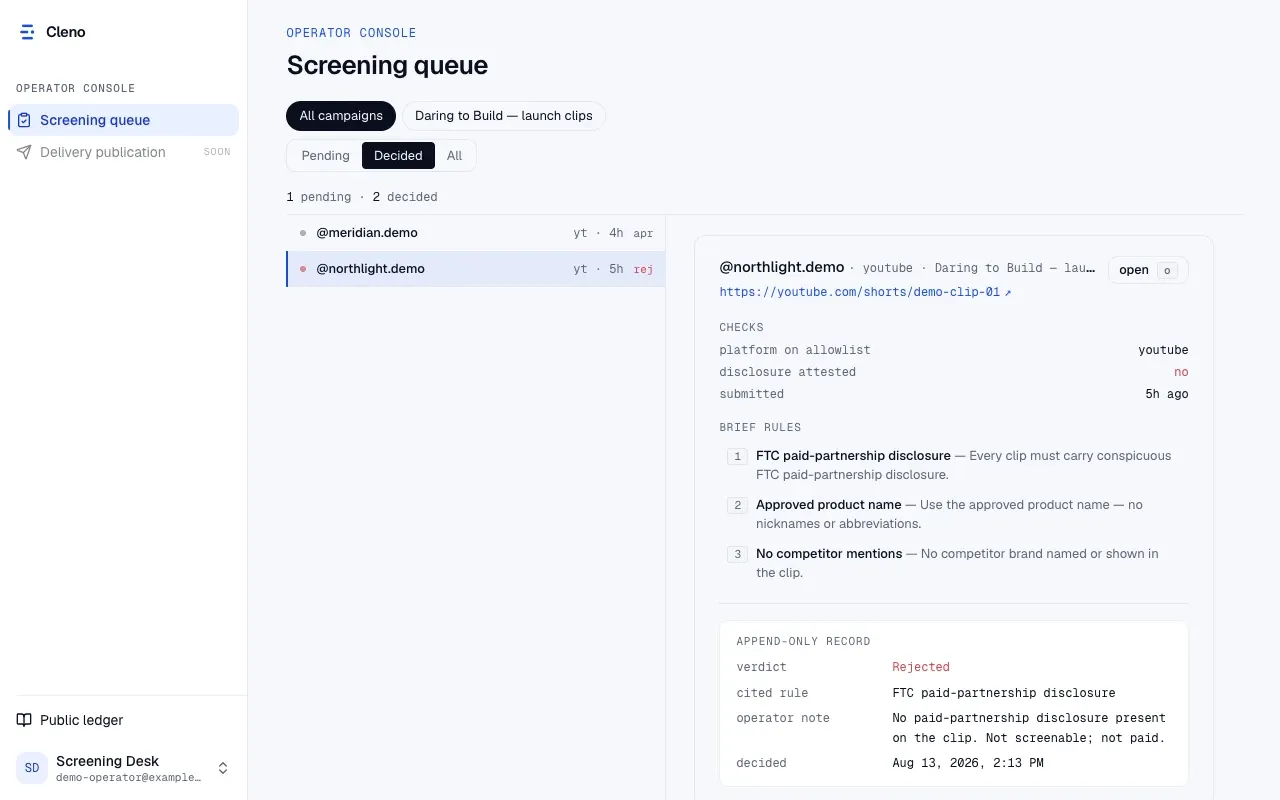Open the Public ledger link

click(x=123, y=720)
